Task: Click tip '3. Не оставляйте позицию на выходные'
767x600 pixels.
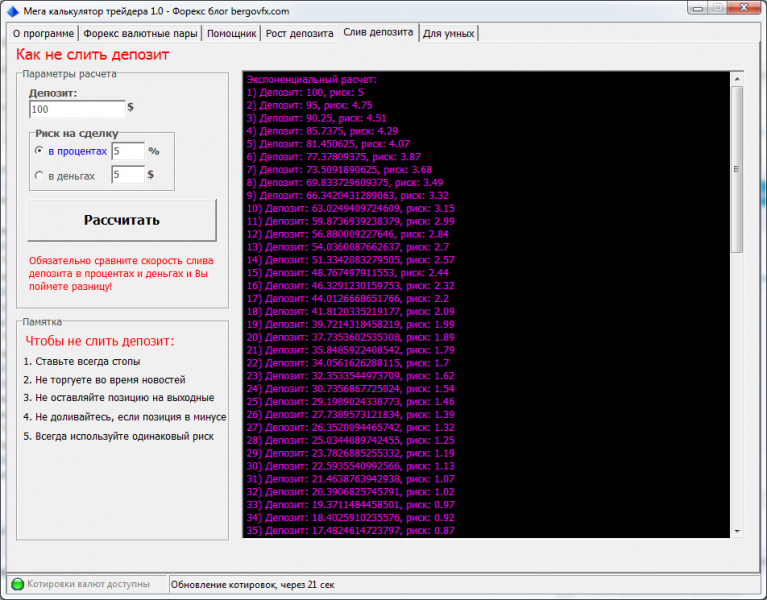Action: [x=118, y=398]
